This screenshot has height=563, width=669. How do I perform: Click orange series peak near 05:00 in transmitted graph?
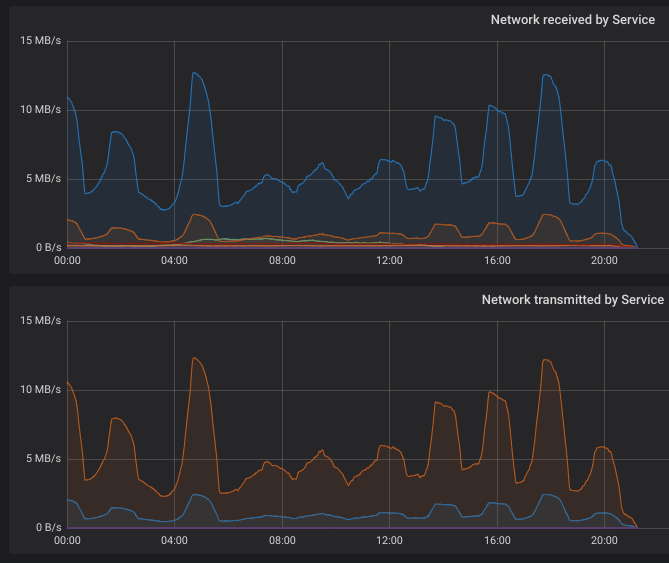coord(195,358)
